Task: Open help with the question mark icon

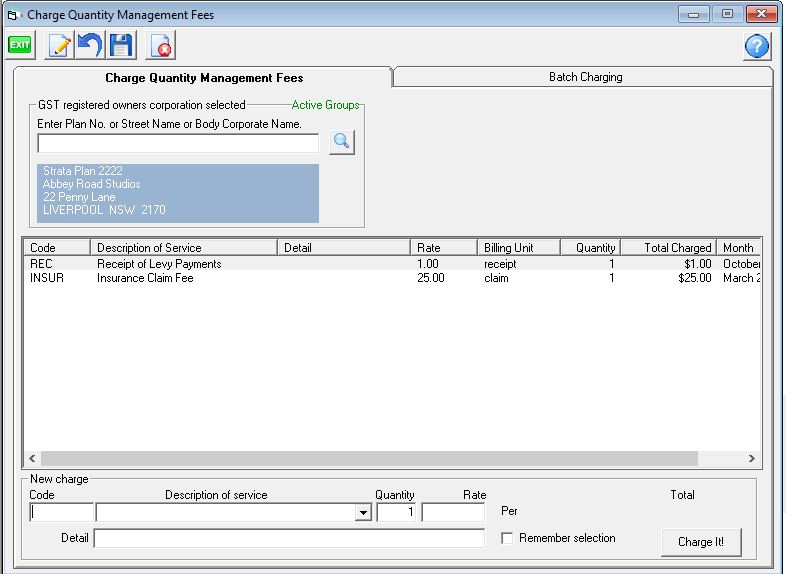Action: (756, 47)
